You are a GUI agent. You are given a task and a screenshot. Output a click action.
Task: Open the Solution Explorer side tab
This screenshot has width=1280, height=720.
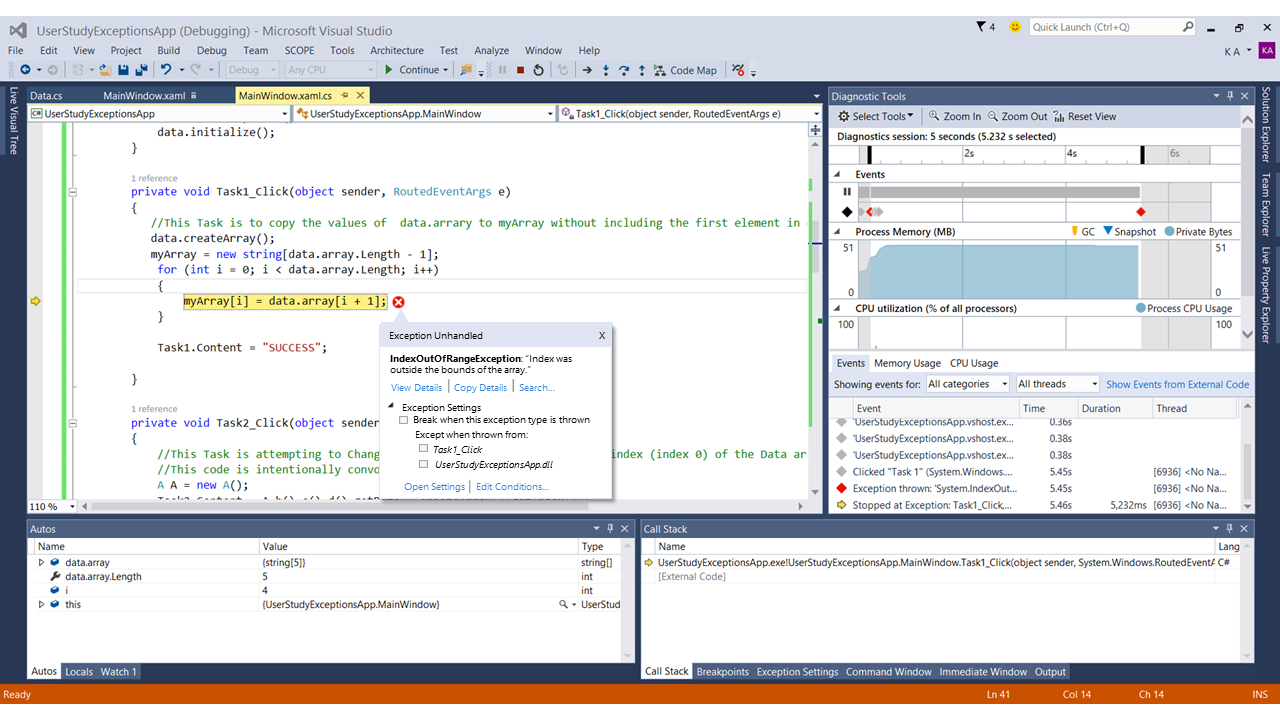(x=1265, y=126)
